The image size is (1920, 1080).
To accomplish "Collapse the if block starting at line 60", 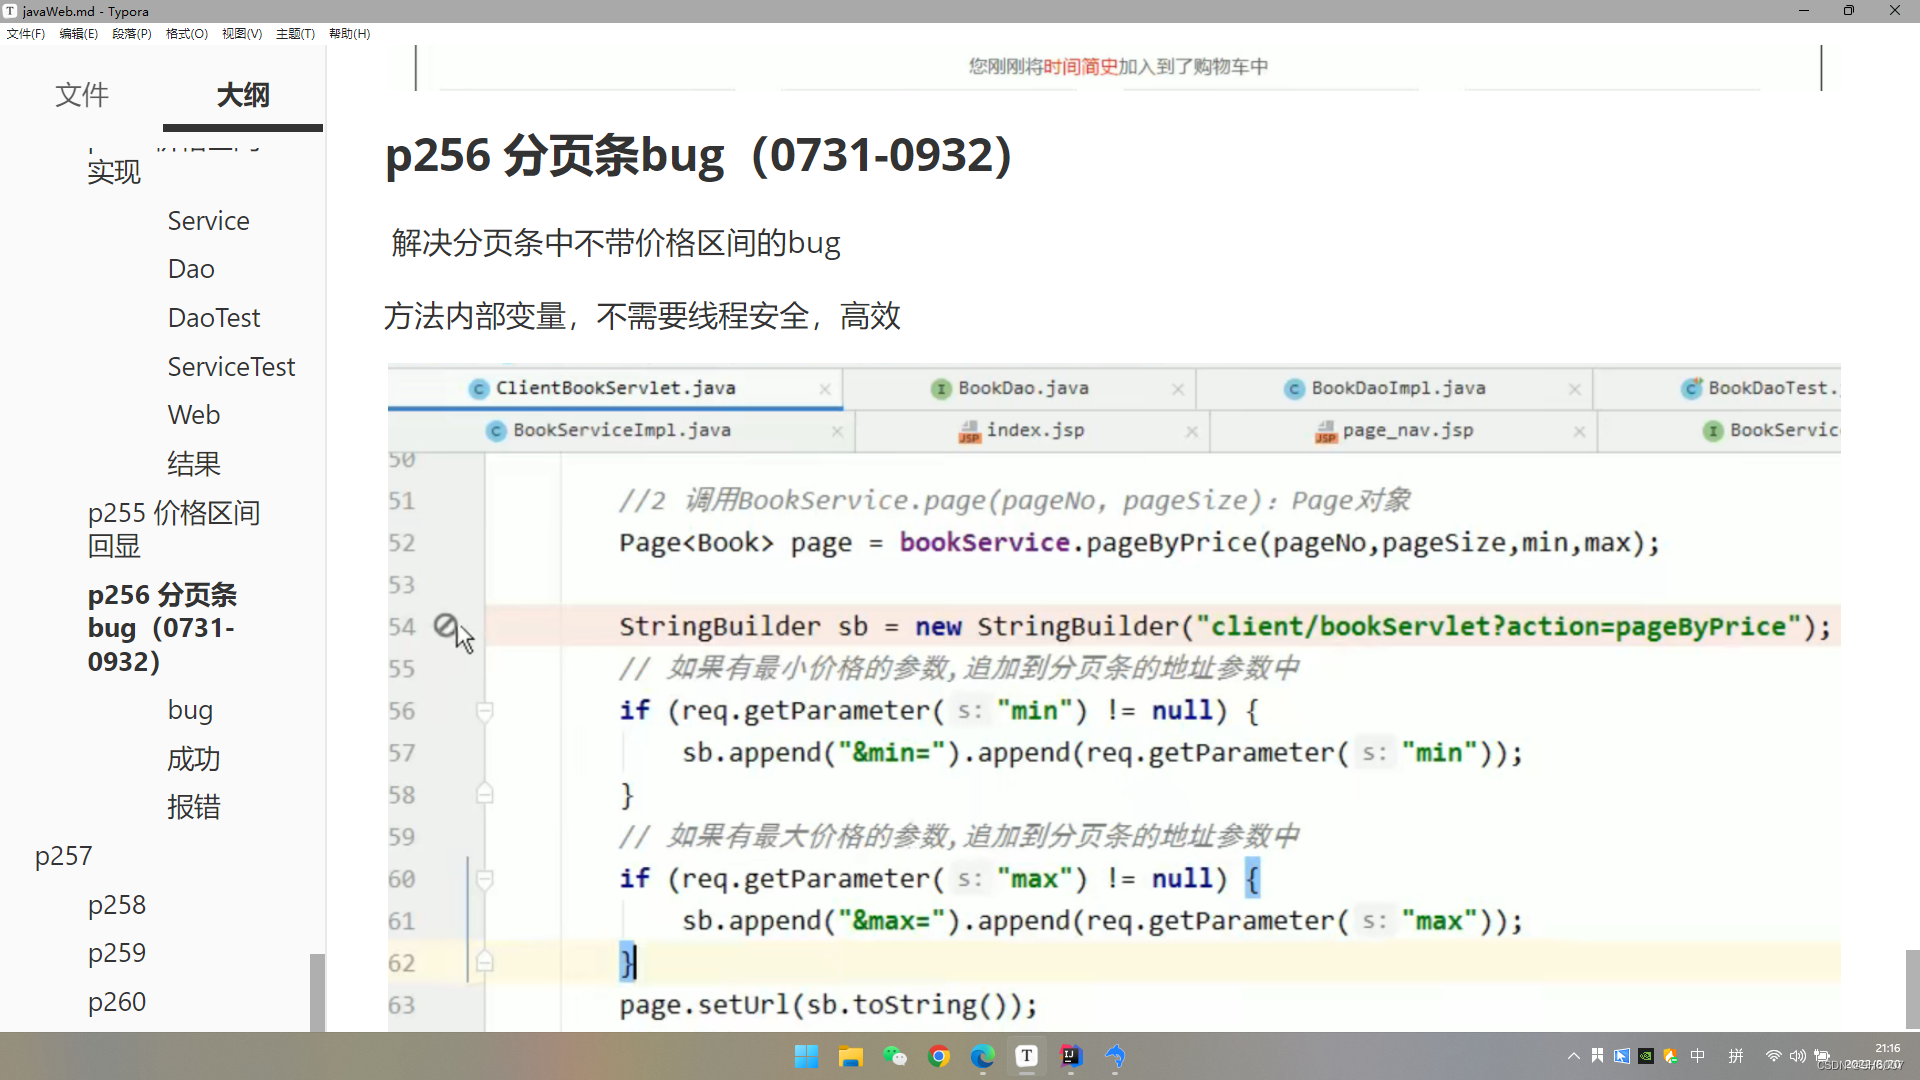I will [484, 878].
